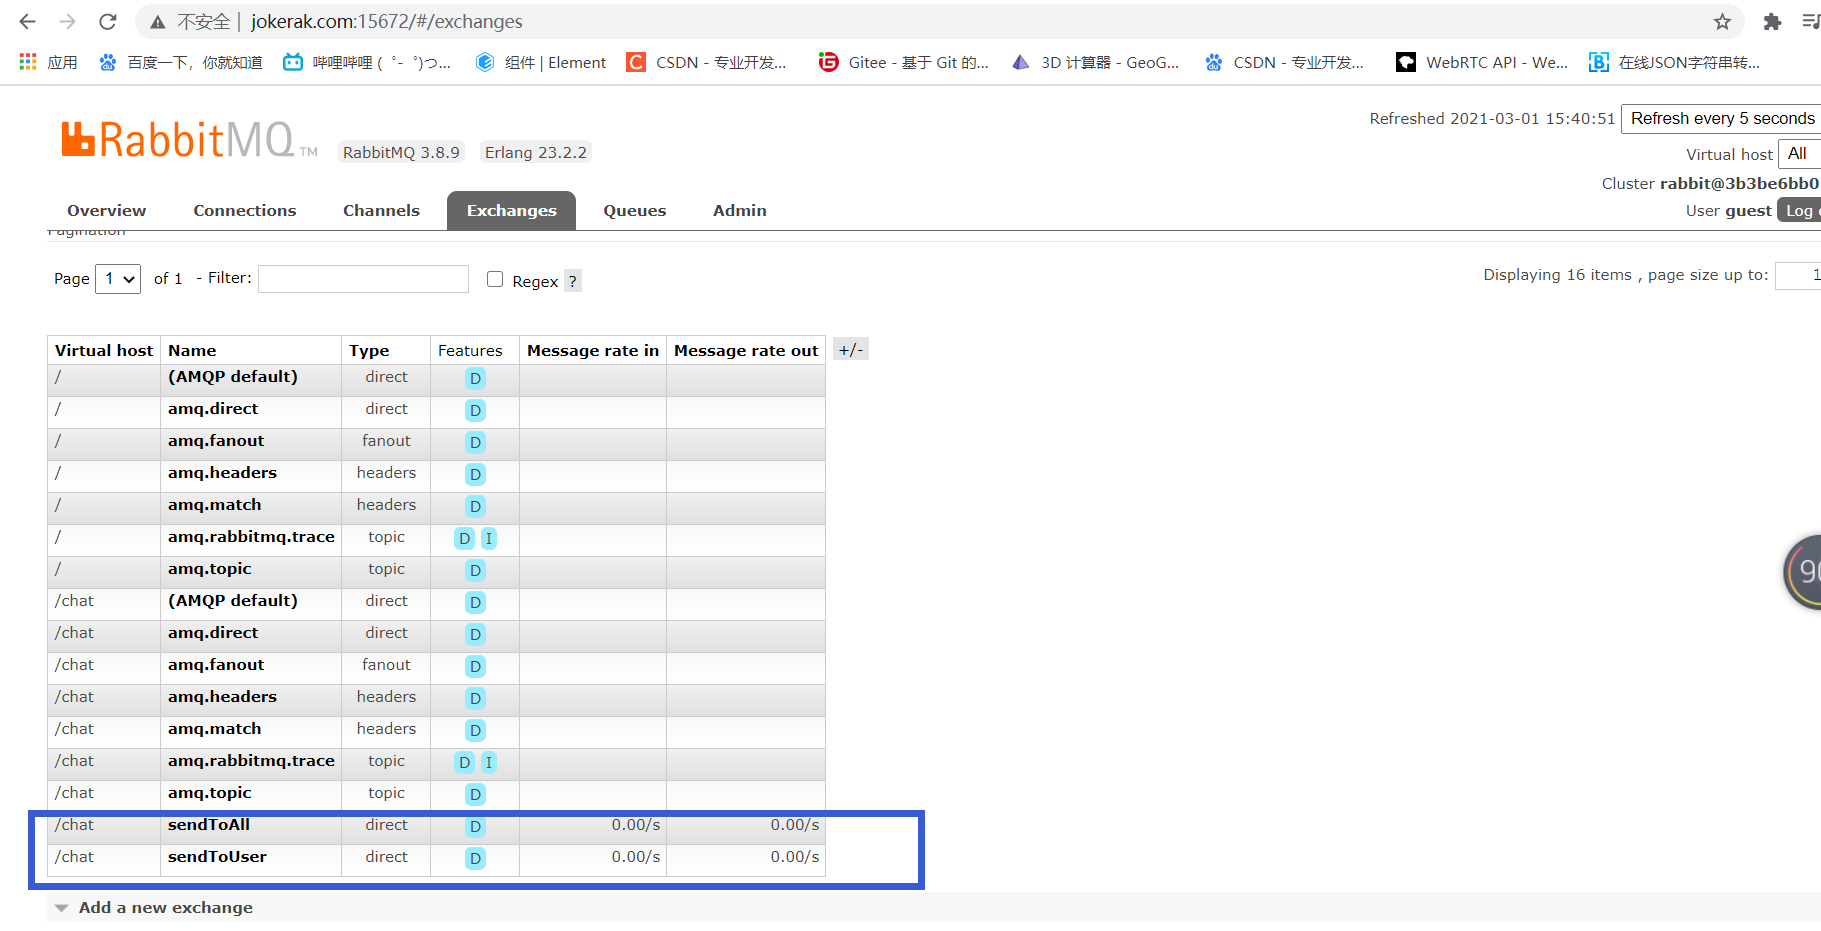
Task: Open the amq.fanout exchange on / vhost
Action: (x=216, y=441)
